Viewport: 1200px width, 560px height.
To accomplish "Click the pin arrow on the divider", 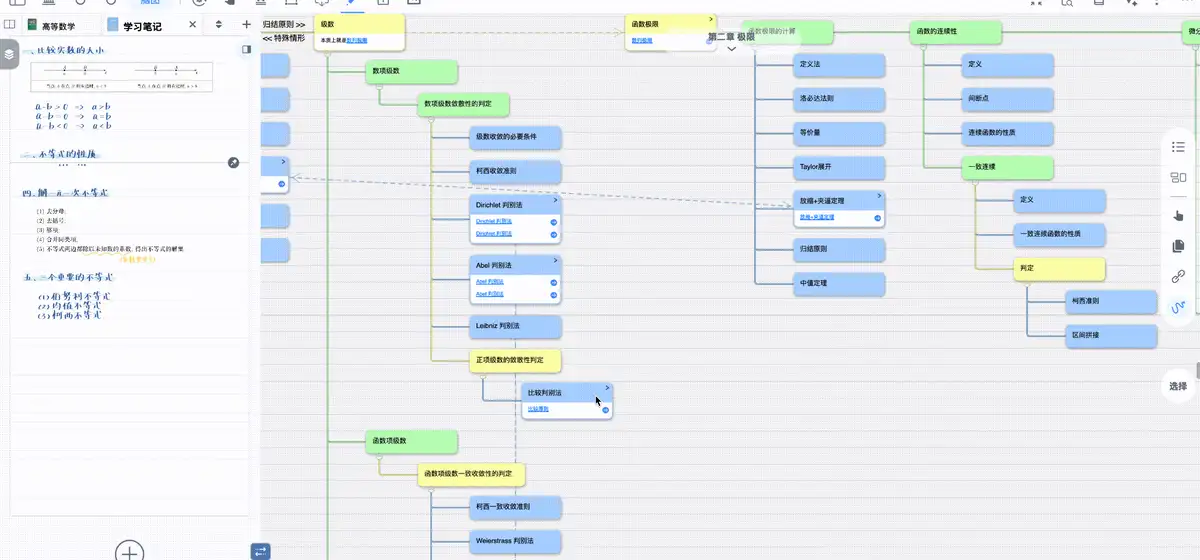I will [x=234, y=162].
